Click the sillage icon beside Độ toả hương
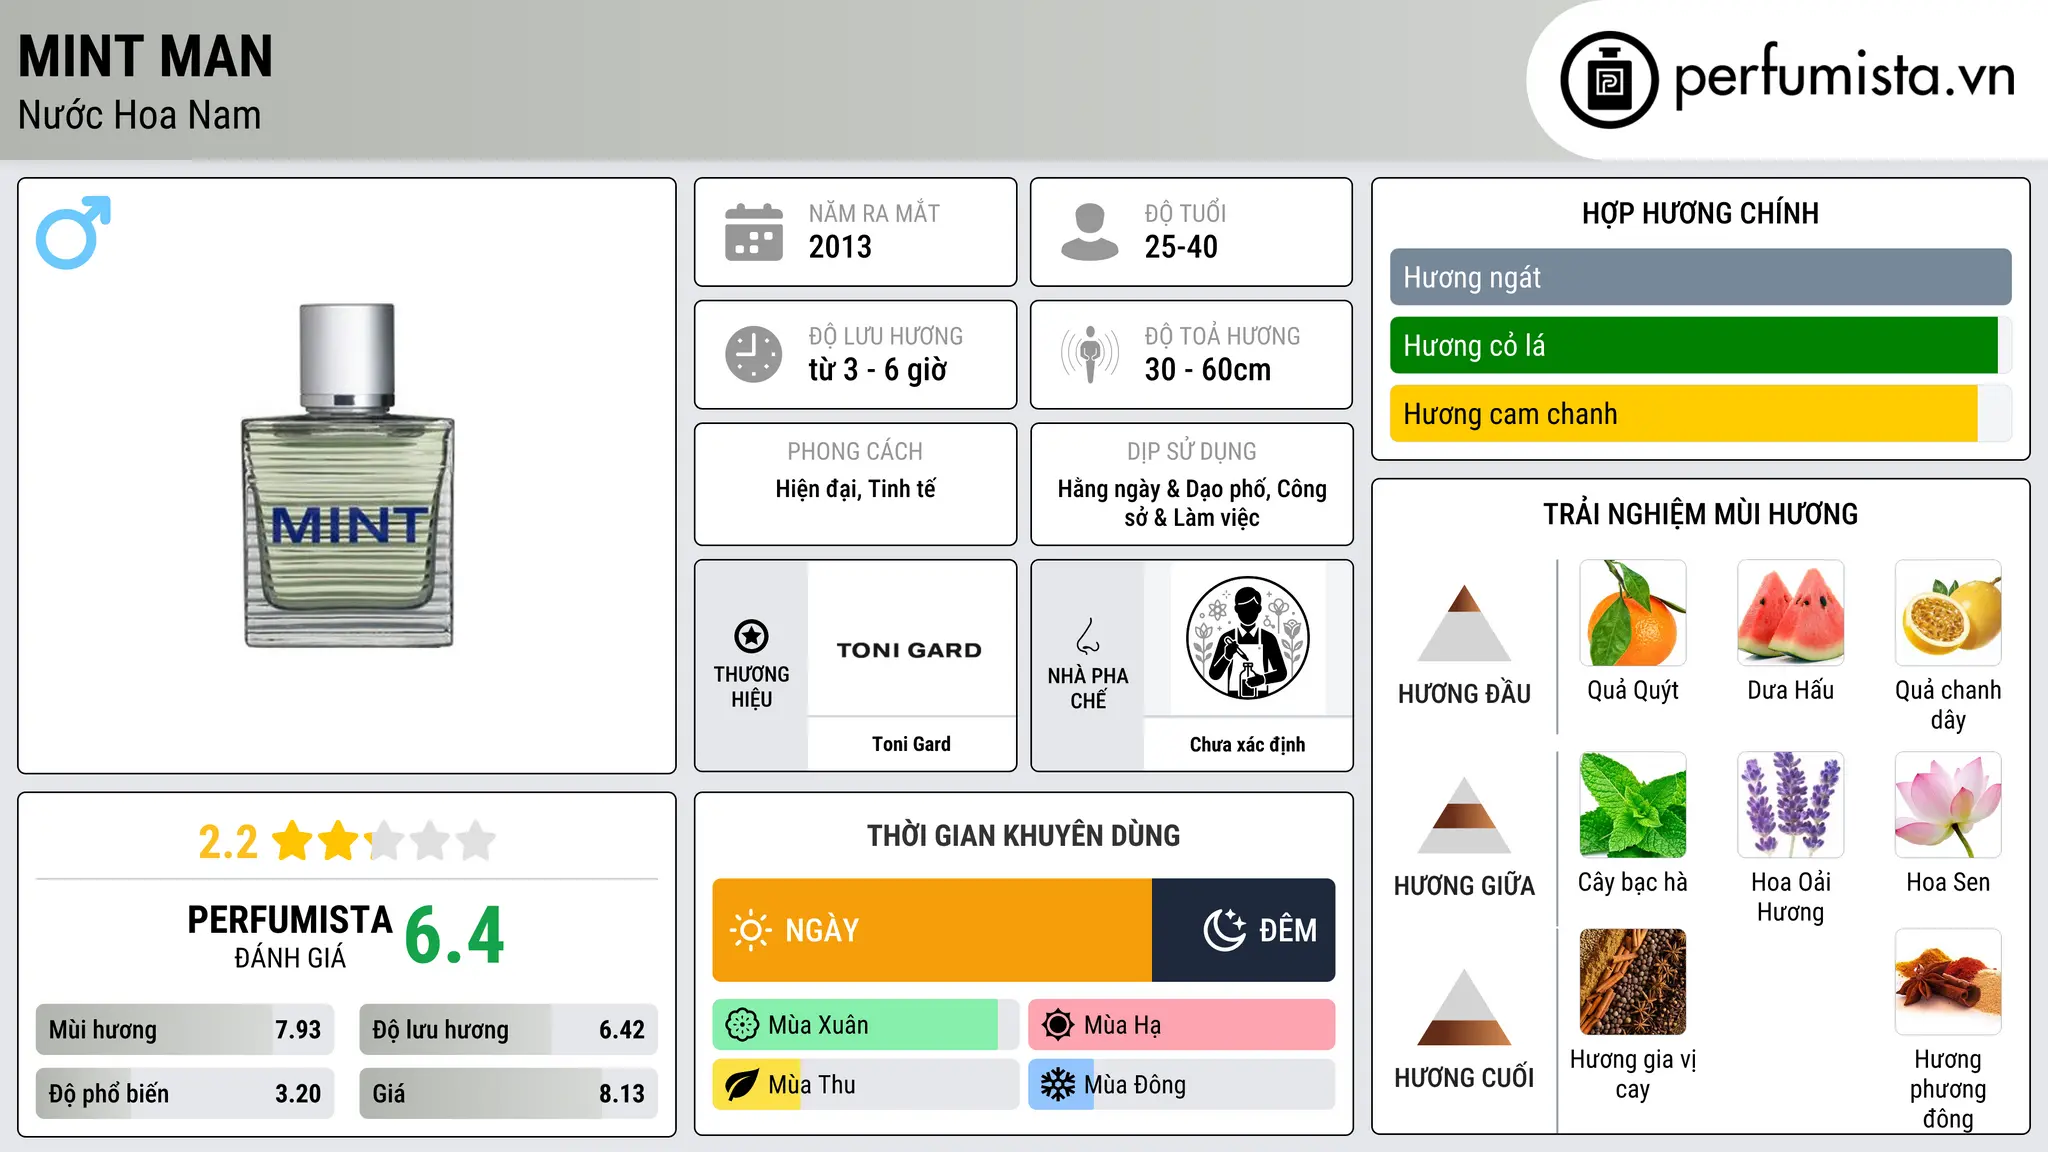The height and width of the screenshot is (1152, 2048). tap(1089, 354)
